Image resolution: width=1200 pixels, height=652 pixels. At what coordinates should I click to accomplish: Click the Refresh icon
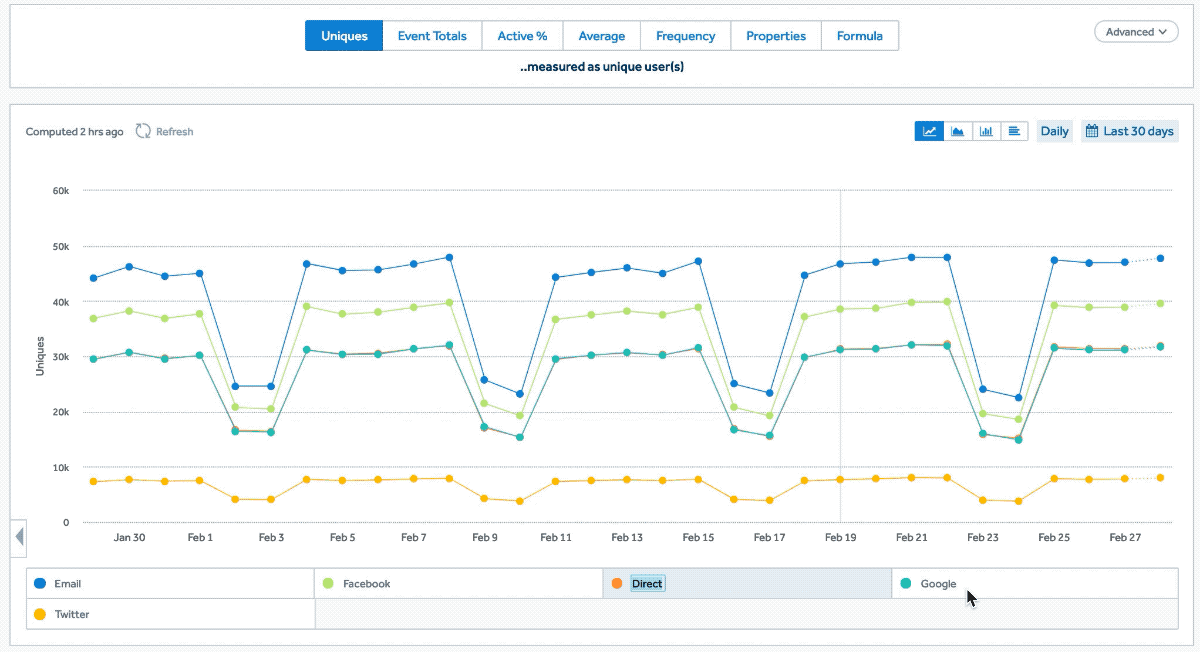click(143, 131)
